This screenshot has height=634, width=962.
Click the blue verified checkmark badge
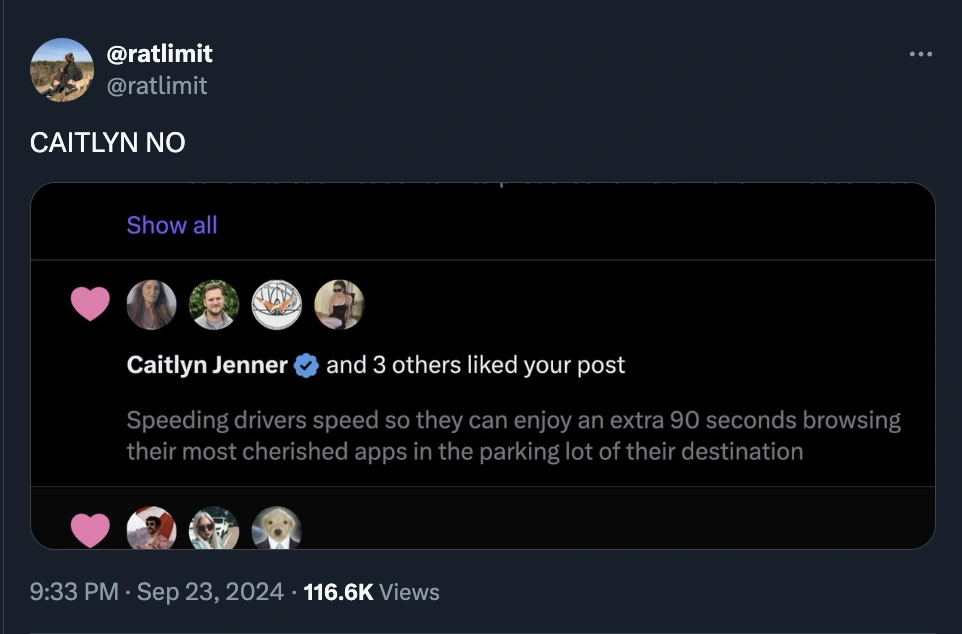[x=307, y=366]
